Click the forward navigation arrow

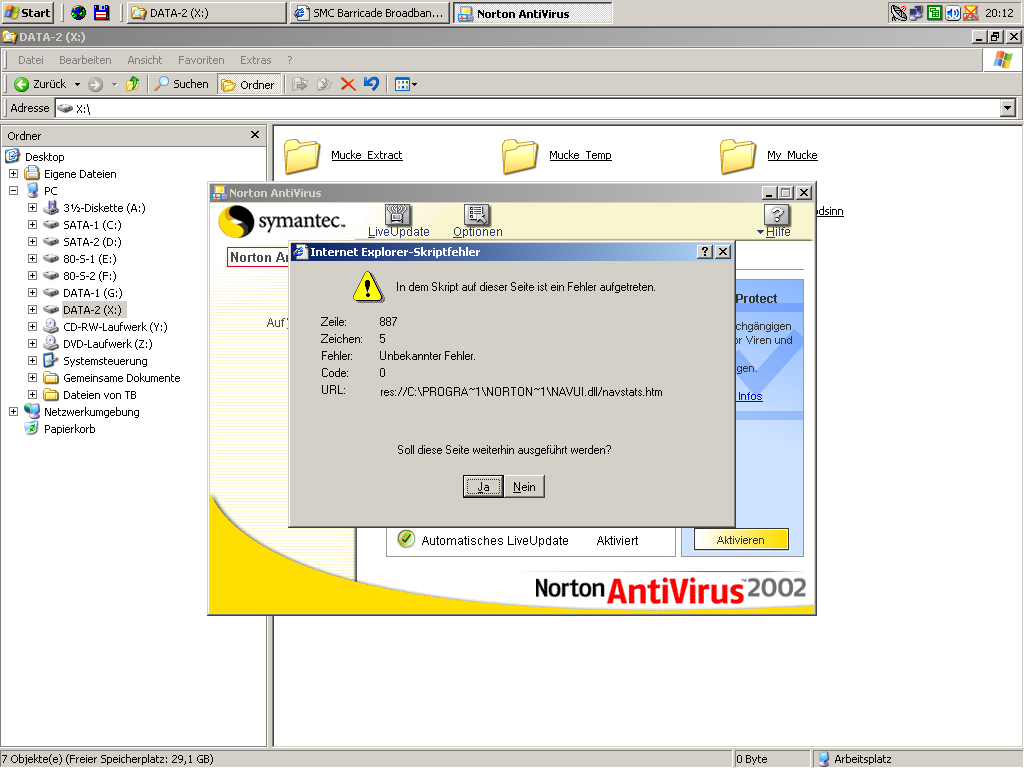point(95,84)
